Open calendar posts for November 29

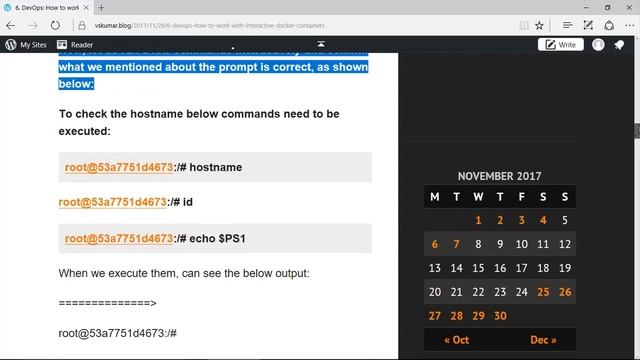[478, 316]
